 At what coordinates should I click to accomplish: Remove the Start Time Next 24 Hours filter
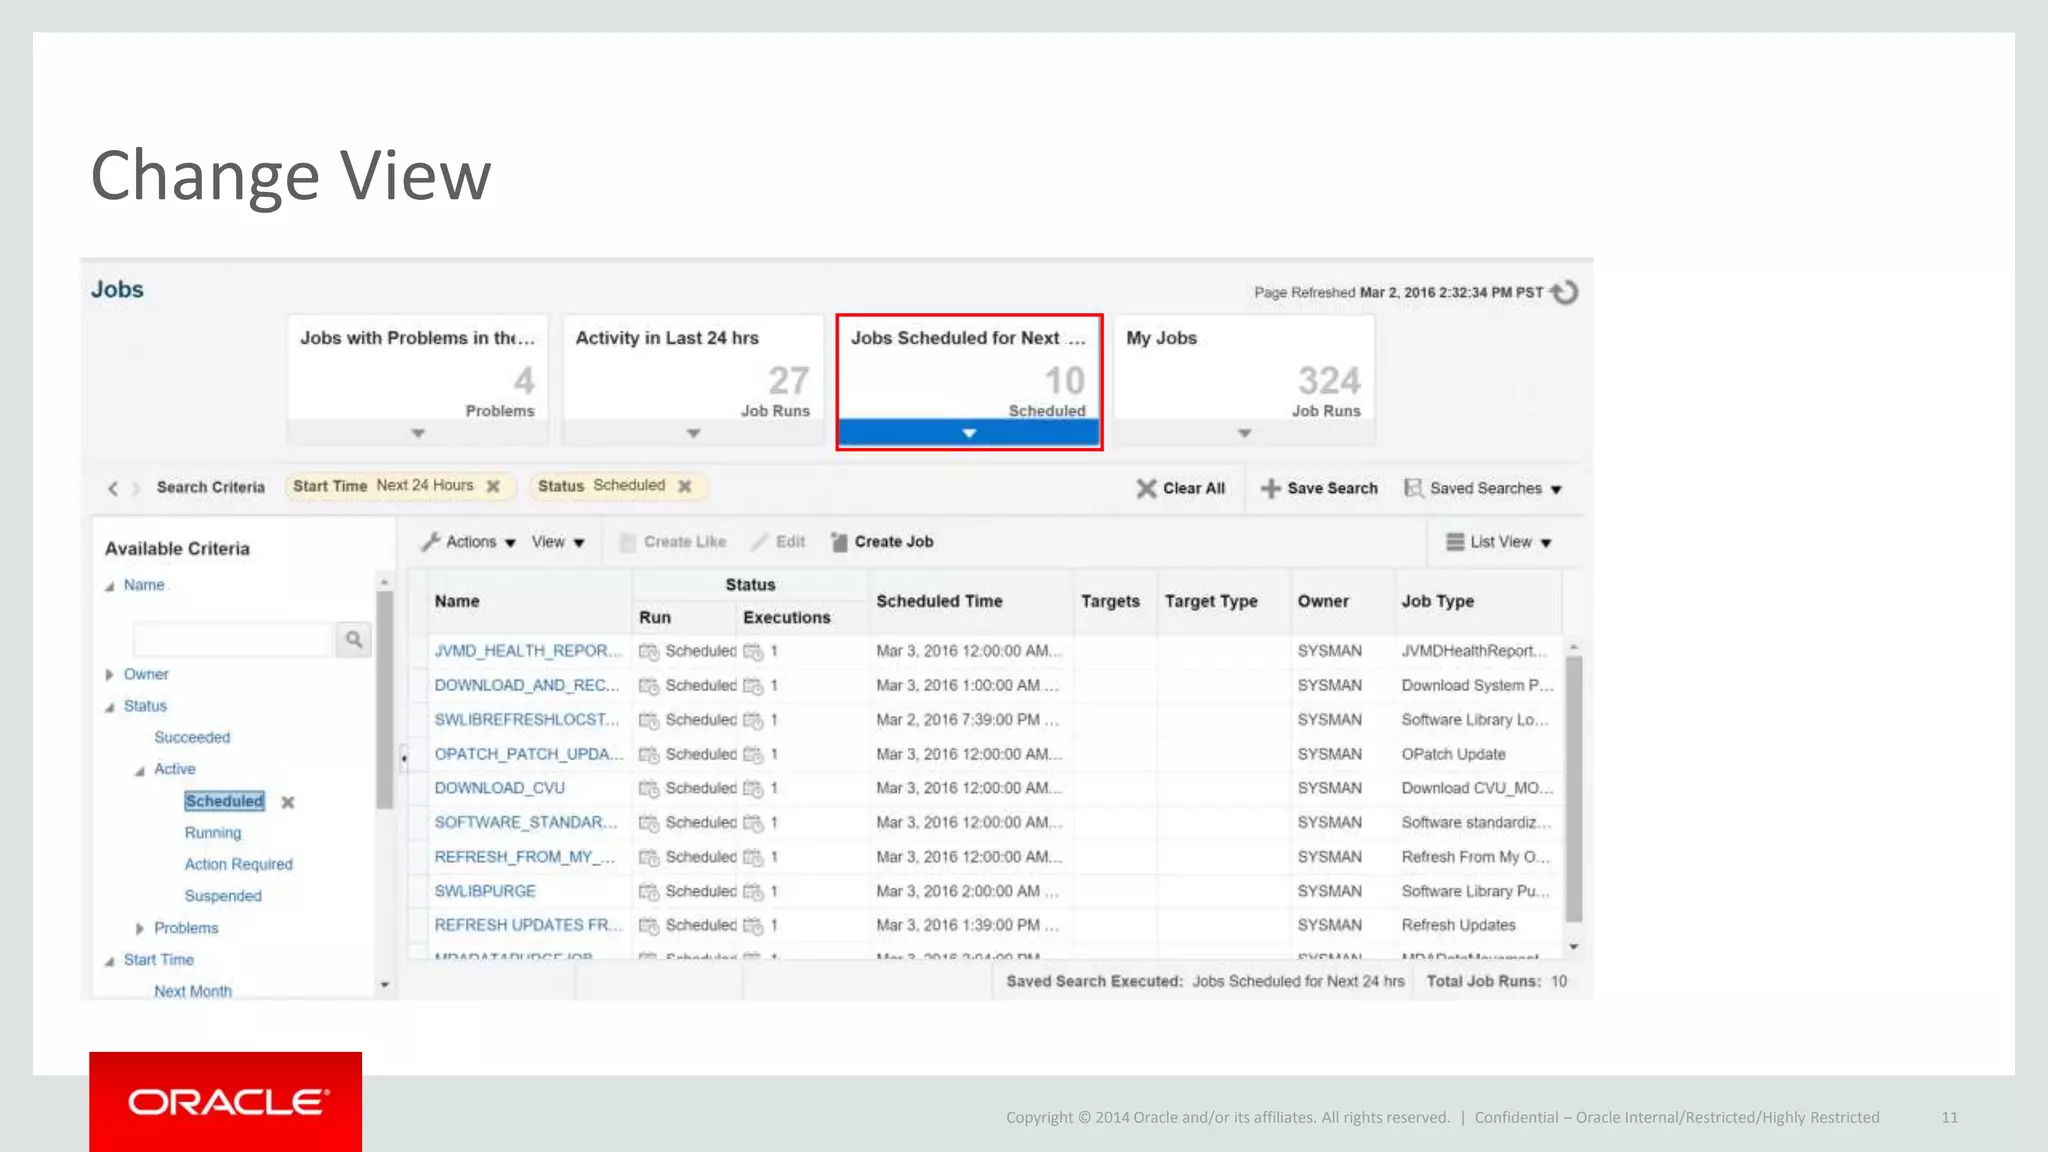tap(493, 486)
